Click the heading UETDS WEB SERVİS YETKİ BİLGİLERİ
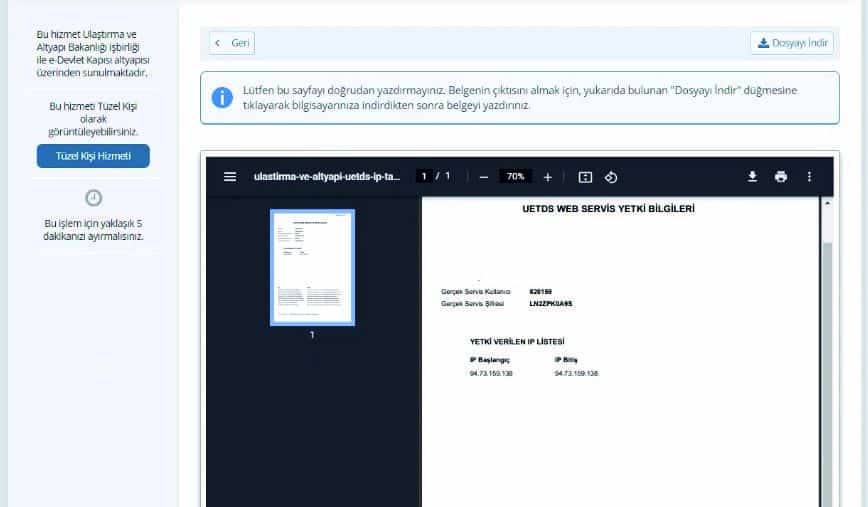Image resolution: width=868 pixels, height=507 pixels. point(608,209)
